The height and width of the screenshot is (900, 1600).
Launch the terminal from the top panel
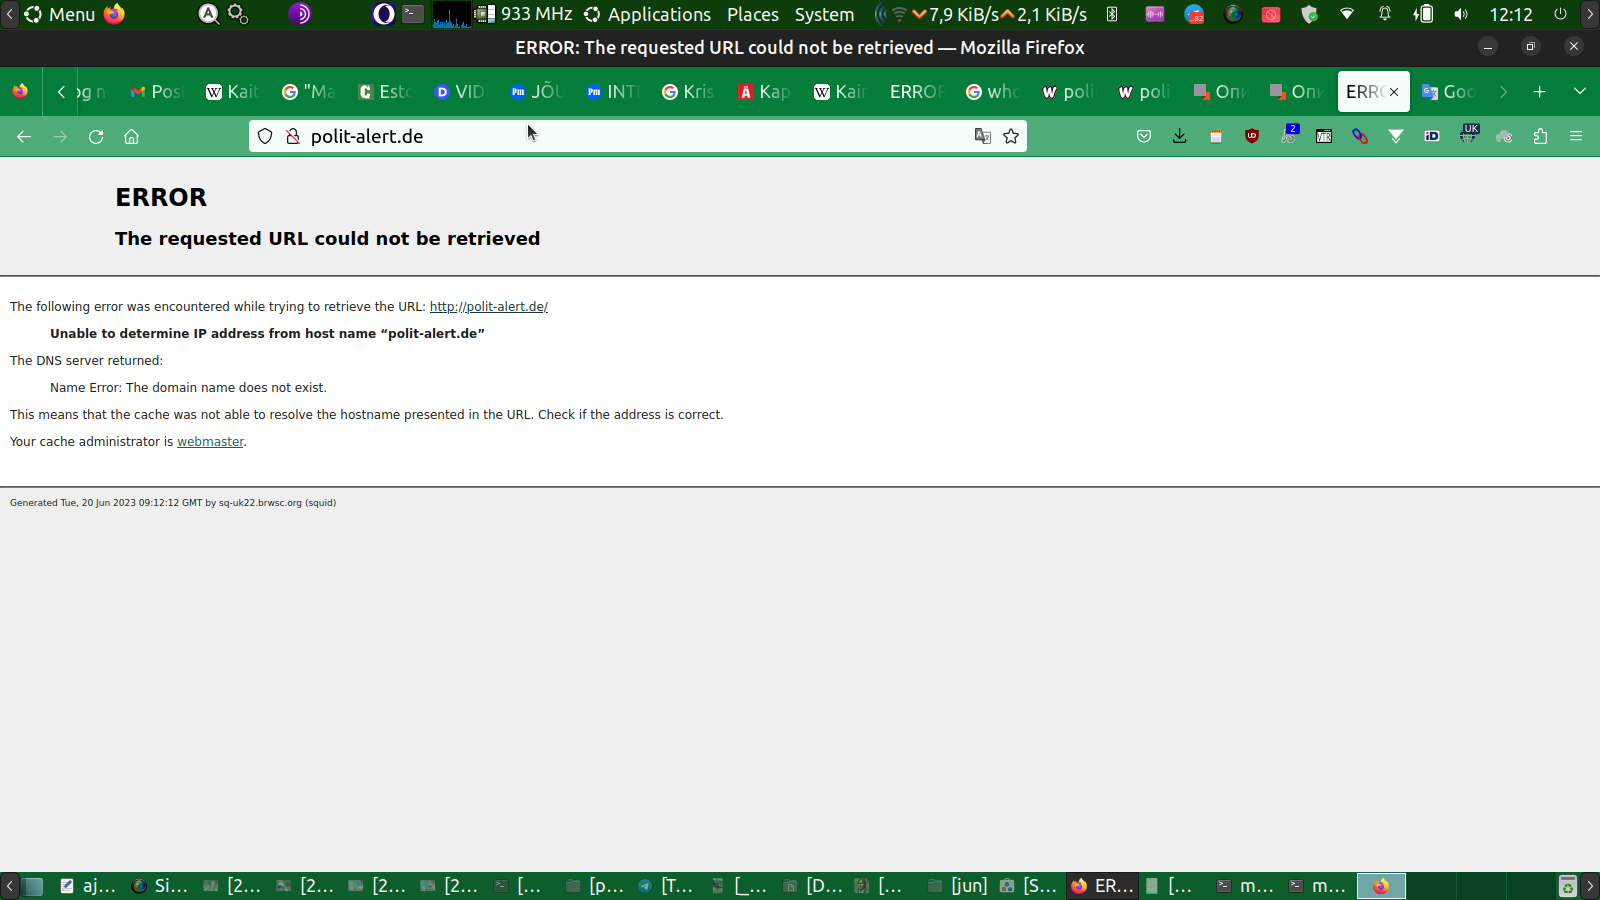413,14
